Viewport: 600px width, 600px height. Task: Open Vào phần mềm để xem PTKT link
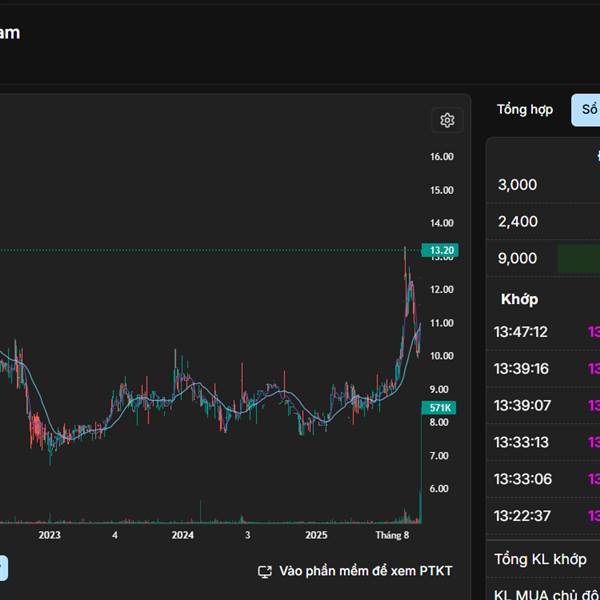tap(365, 571)
